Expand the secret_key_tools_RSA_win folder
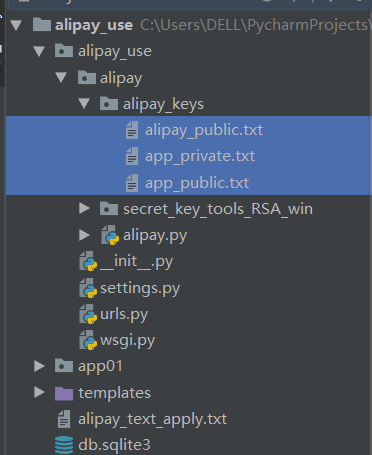The image size is (372, 455). click(84, 209)
